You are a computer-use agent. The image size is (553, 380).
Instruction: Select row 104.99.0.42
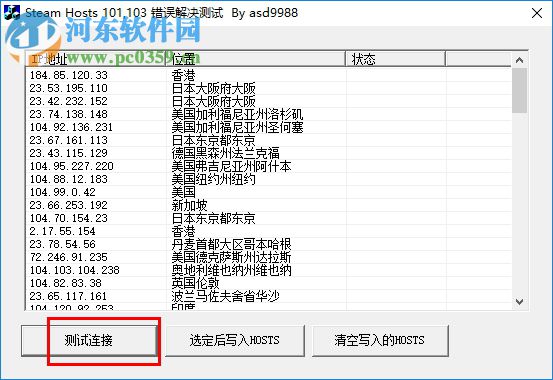tap(269, 192)
